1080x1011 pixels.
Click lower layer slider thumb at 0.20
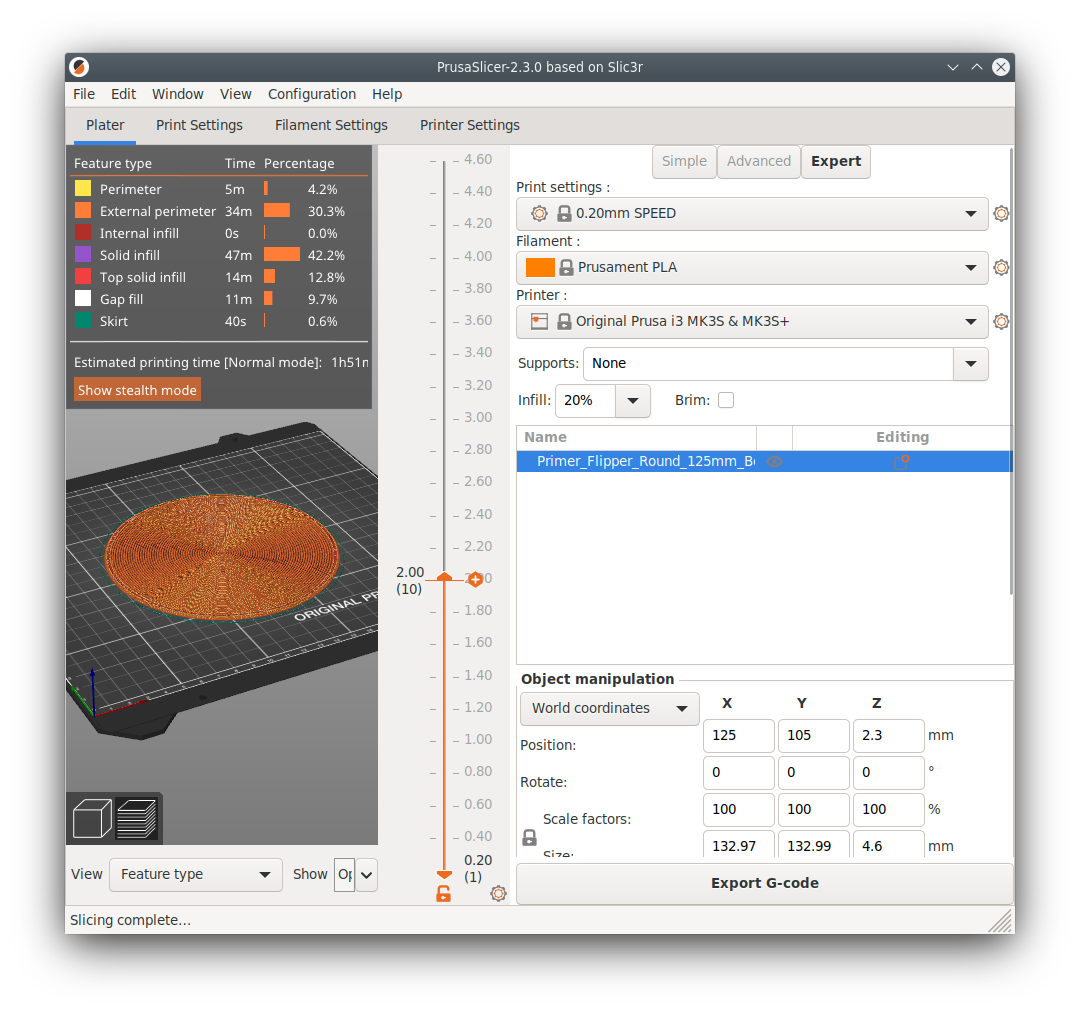(x=444, y=875)
